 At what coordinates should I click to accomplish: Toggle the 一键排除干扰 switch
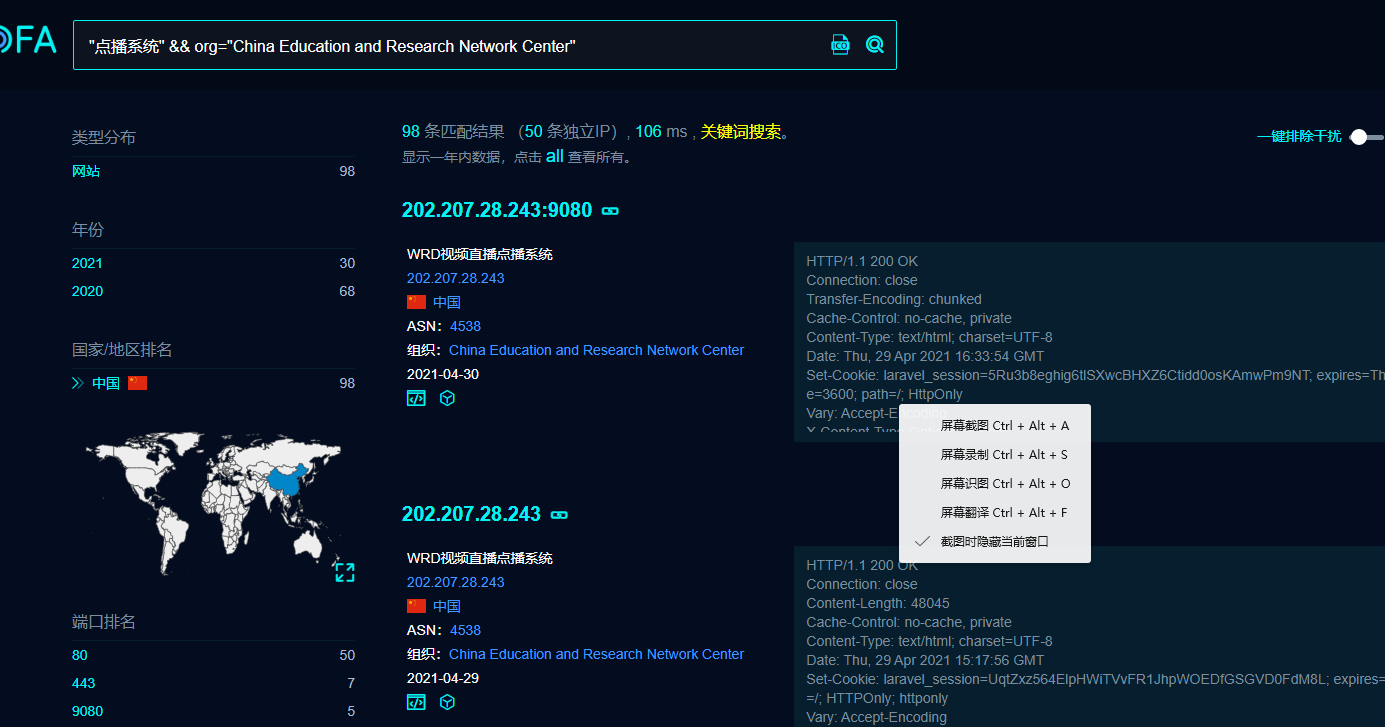[x=1366, y=137]
